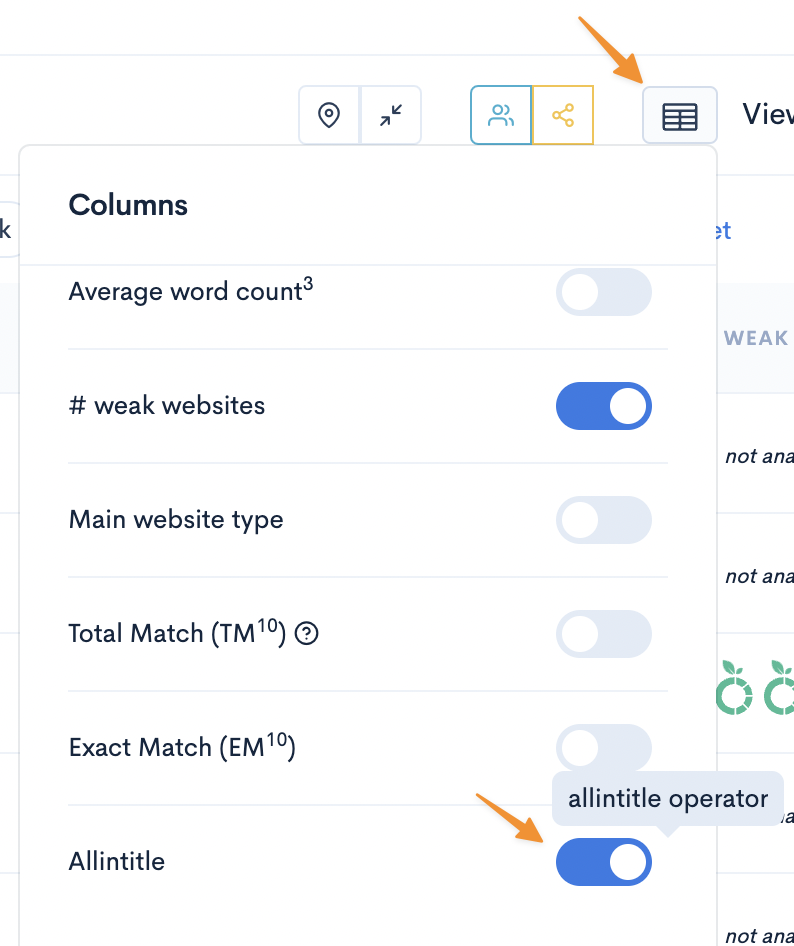Screen dimensions: 794x946
Task: Turn on Main website type column
Action: (603, 520)
